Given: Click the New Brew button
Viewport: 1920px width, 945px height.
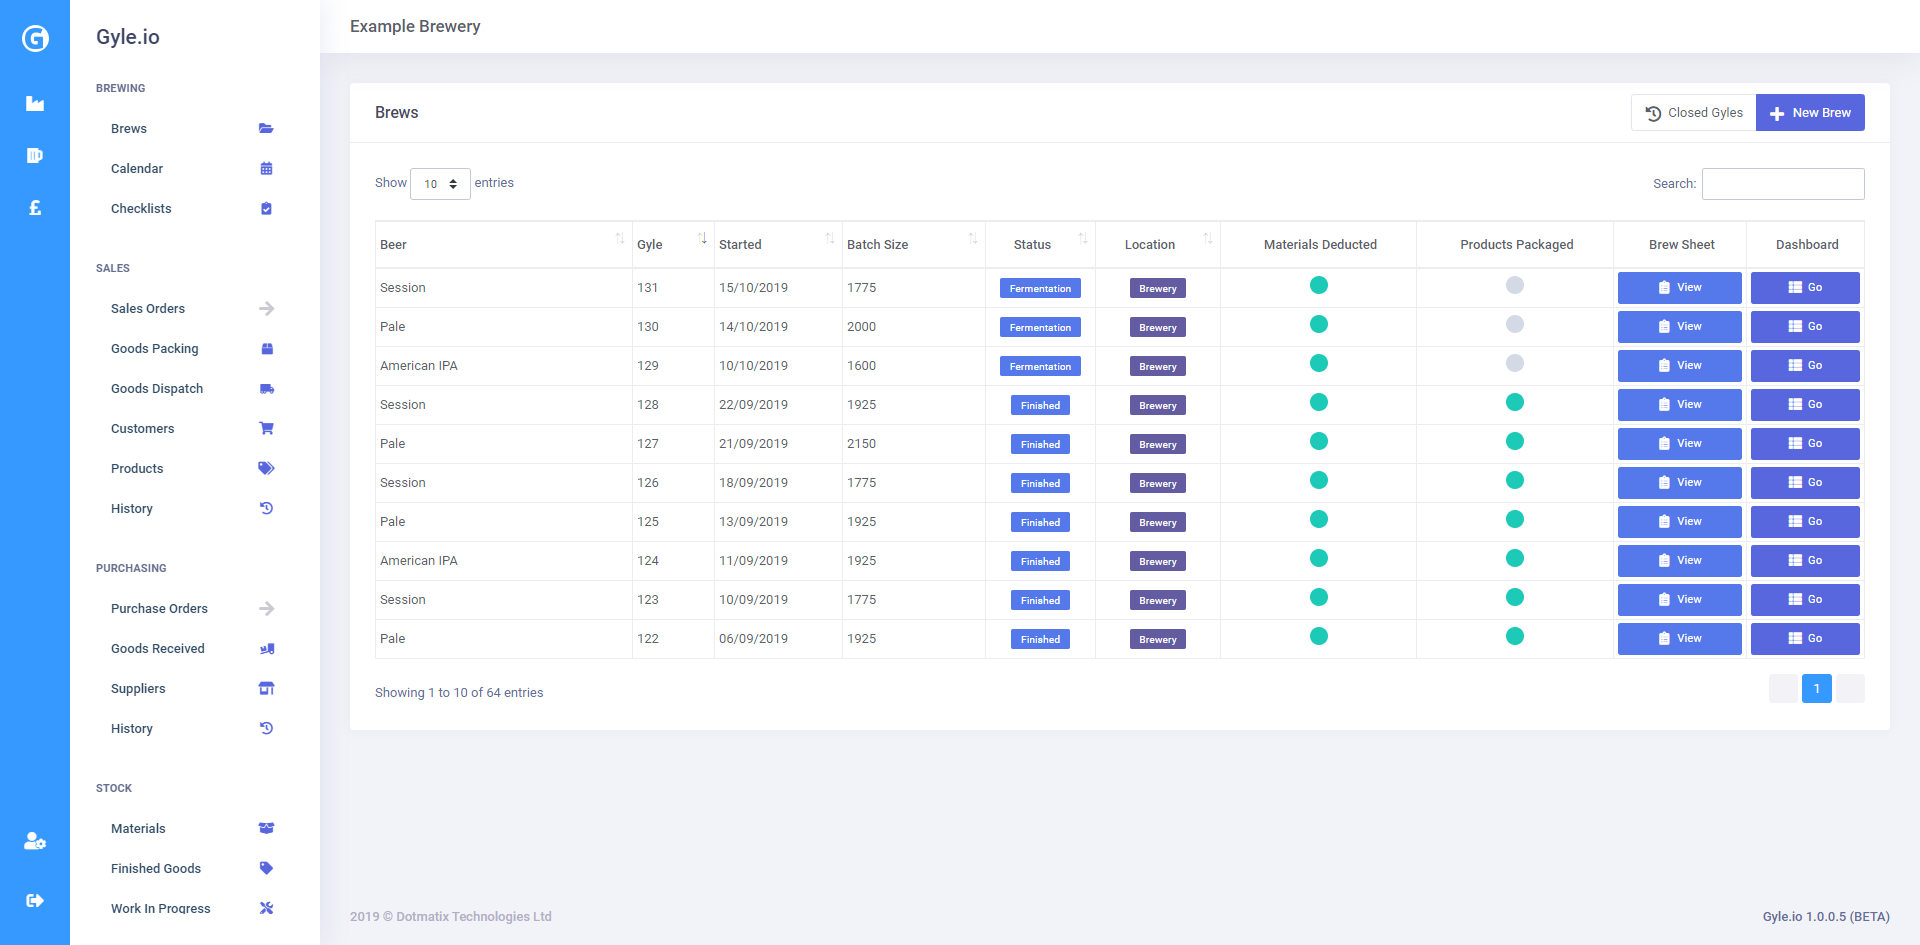Looking at the screenshot, I should point(1810,113).
